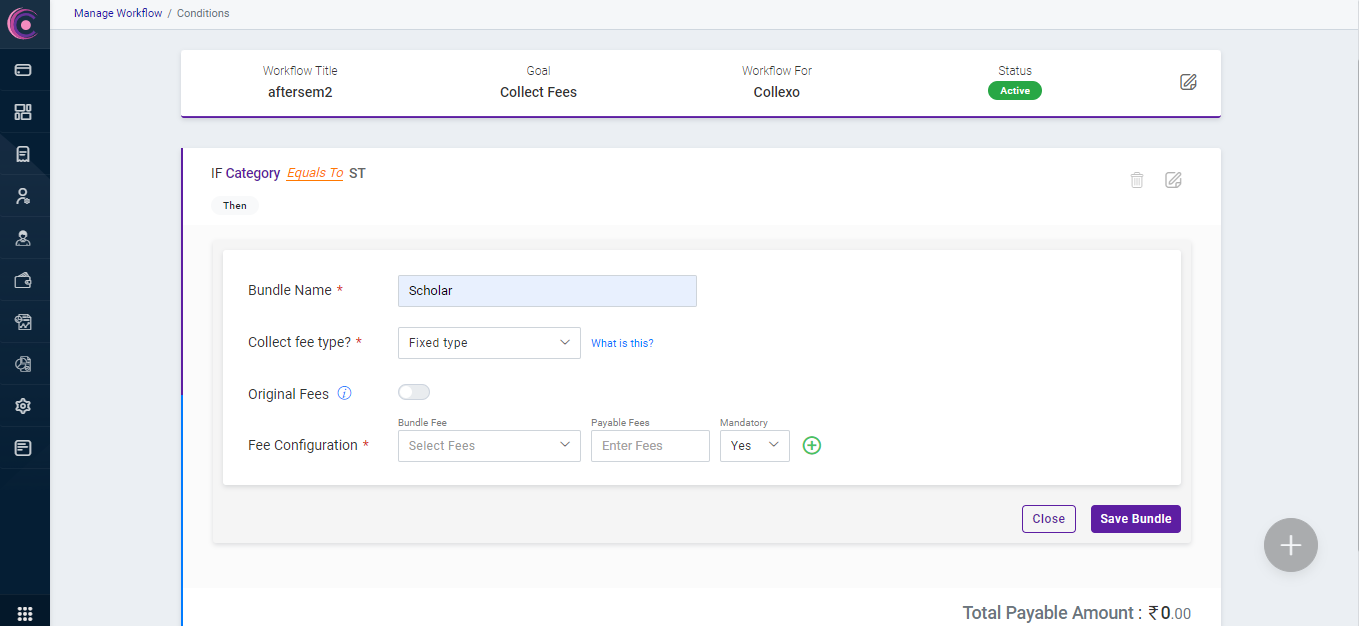The width and height of the screenshot is (1359, 626).
Task: Open the card payments sidebar icon
Action: (x=23, y=70)
